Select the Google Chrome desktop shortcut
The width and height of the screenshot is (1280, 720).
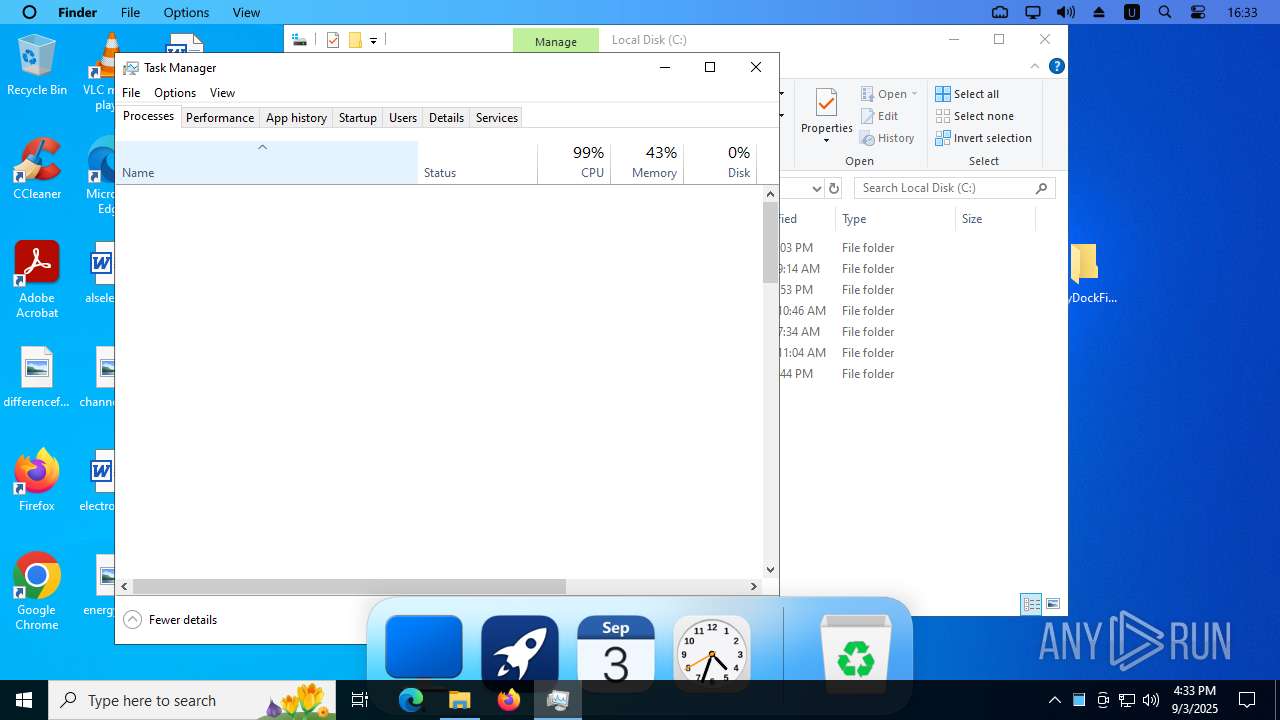(x=37, y=592)
